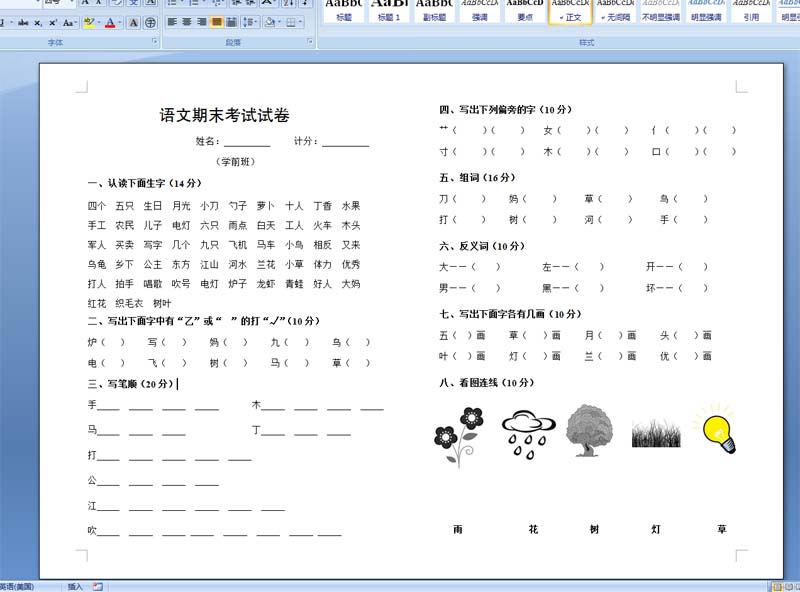Click the title 语文期末考试试卷
Screen dimensions: 800x592
(x=224, y=115)
